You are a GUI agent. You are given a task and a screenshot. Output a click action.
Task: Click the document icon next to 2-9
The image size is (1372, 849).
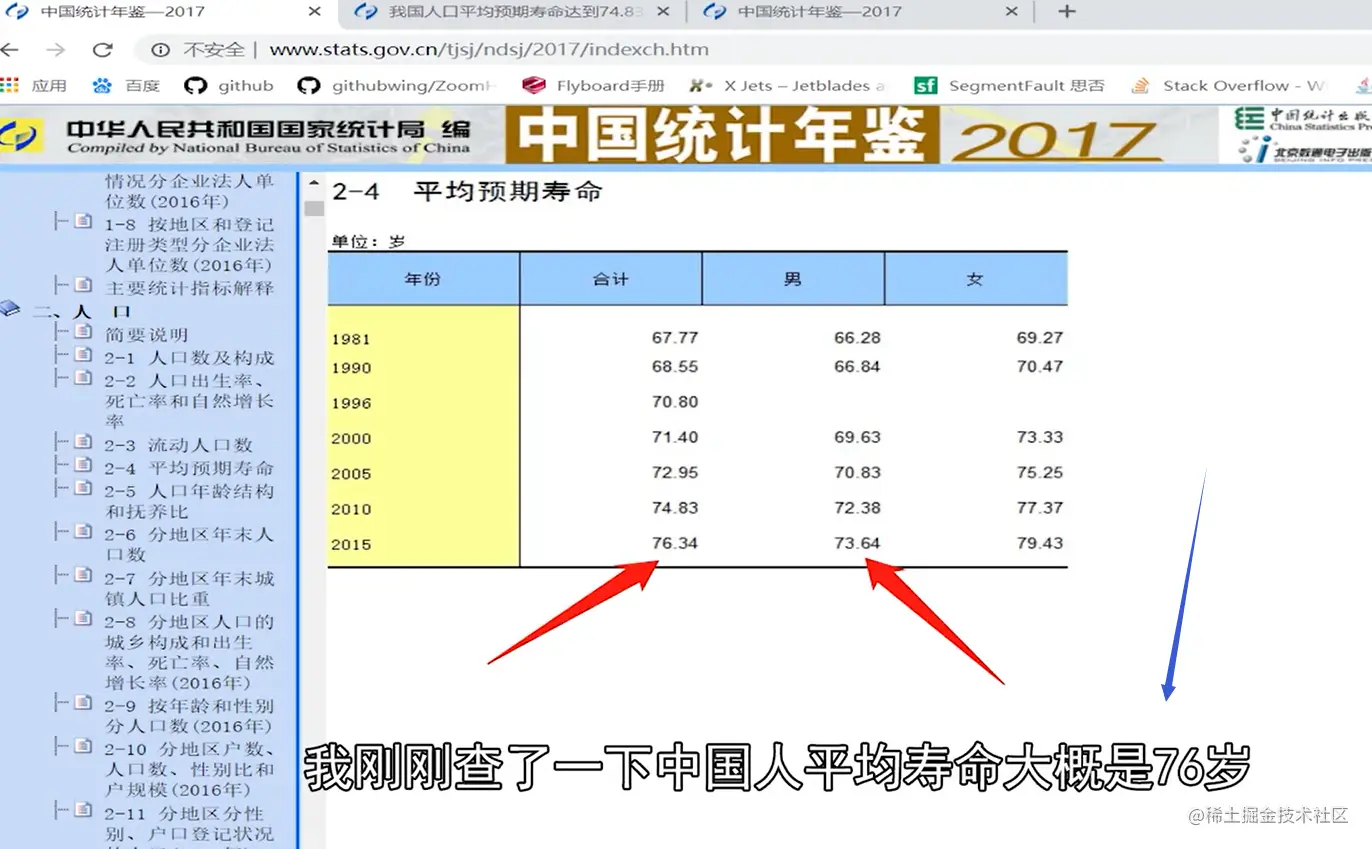84,703
